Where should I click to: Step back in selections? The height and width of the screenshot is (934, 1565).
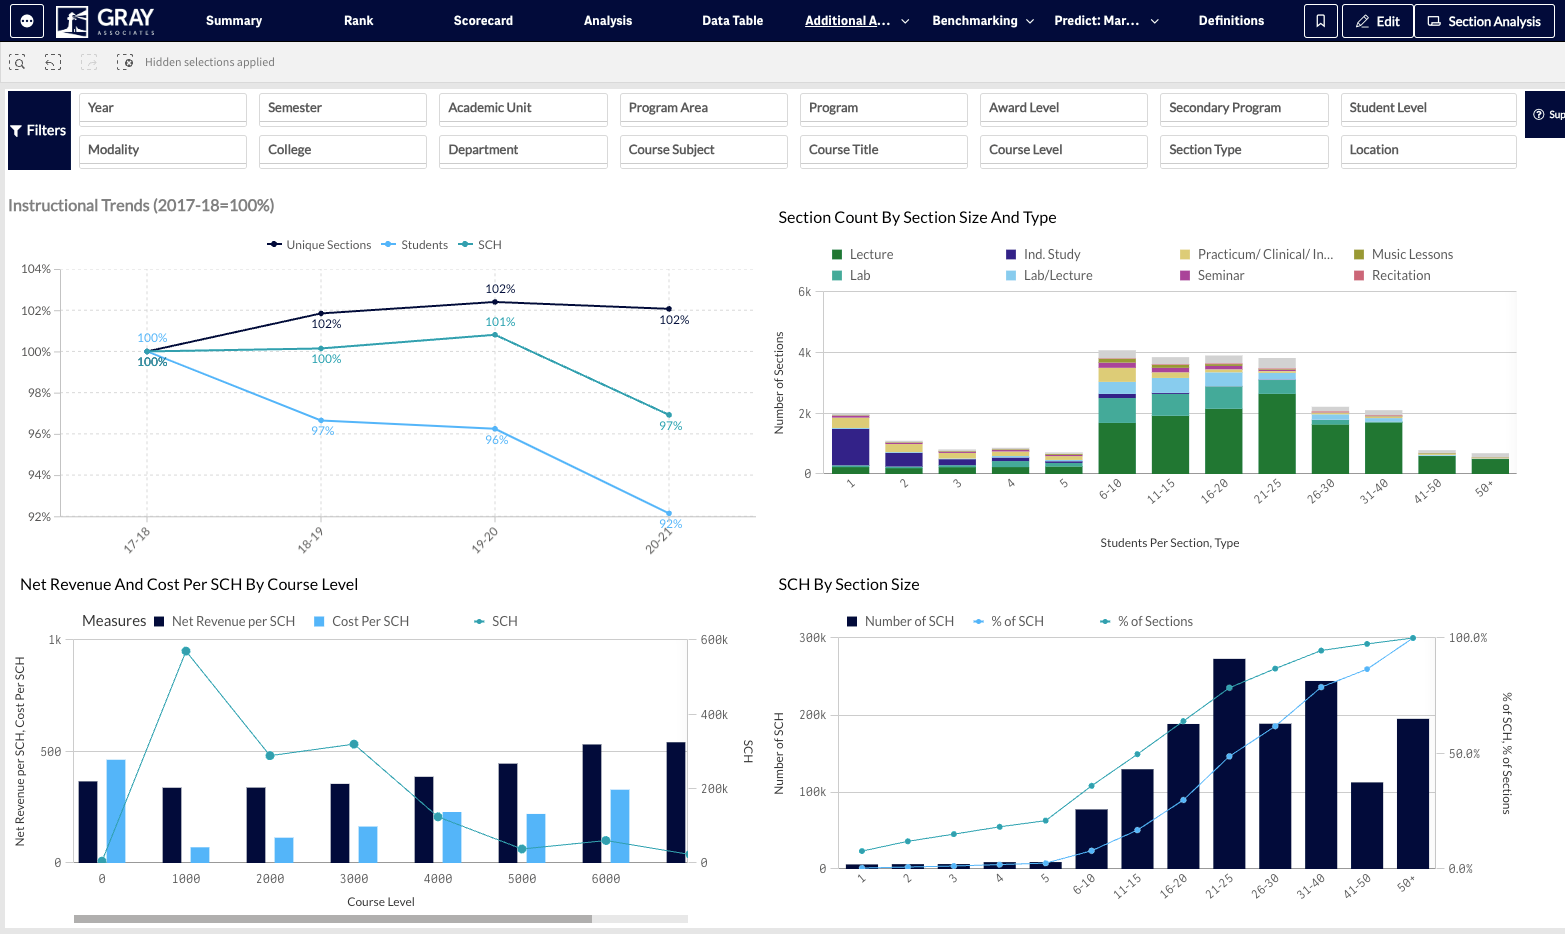coord(53,62)
